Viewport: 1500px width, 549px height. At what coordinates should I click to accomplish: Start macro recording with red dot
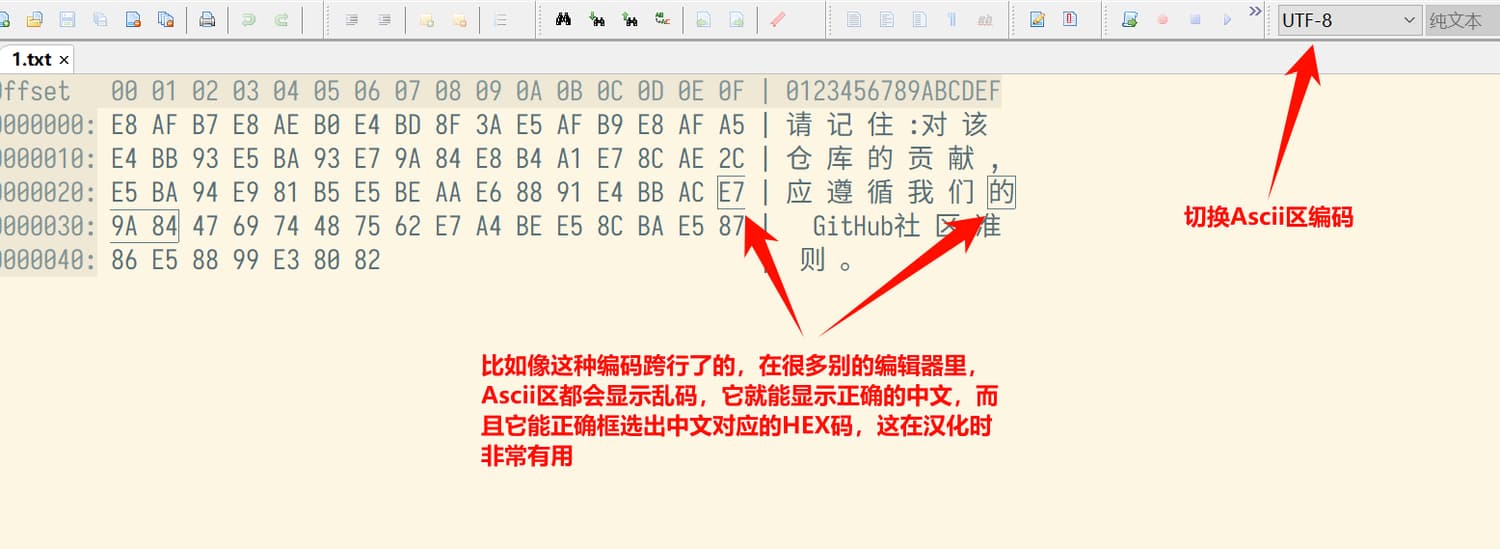(1162, 19)
